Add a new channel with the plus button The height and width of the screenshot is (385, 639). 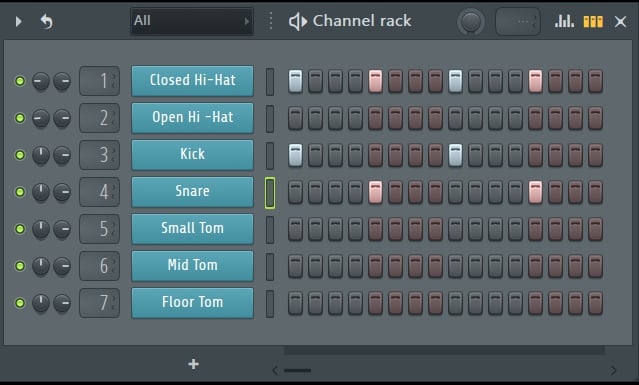click(x=194, y=364)
